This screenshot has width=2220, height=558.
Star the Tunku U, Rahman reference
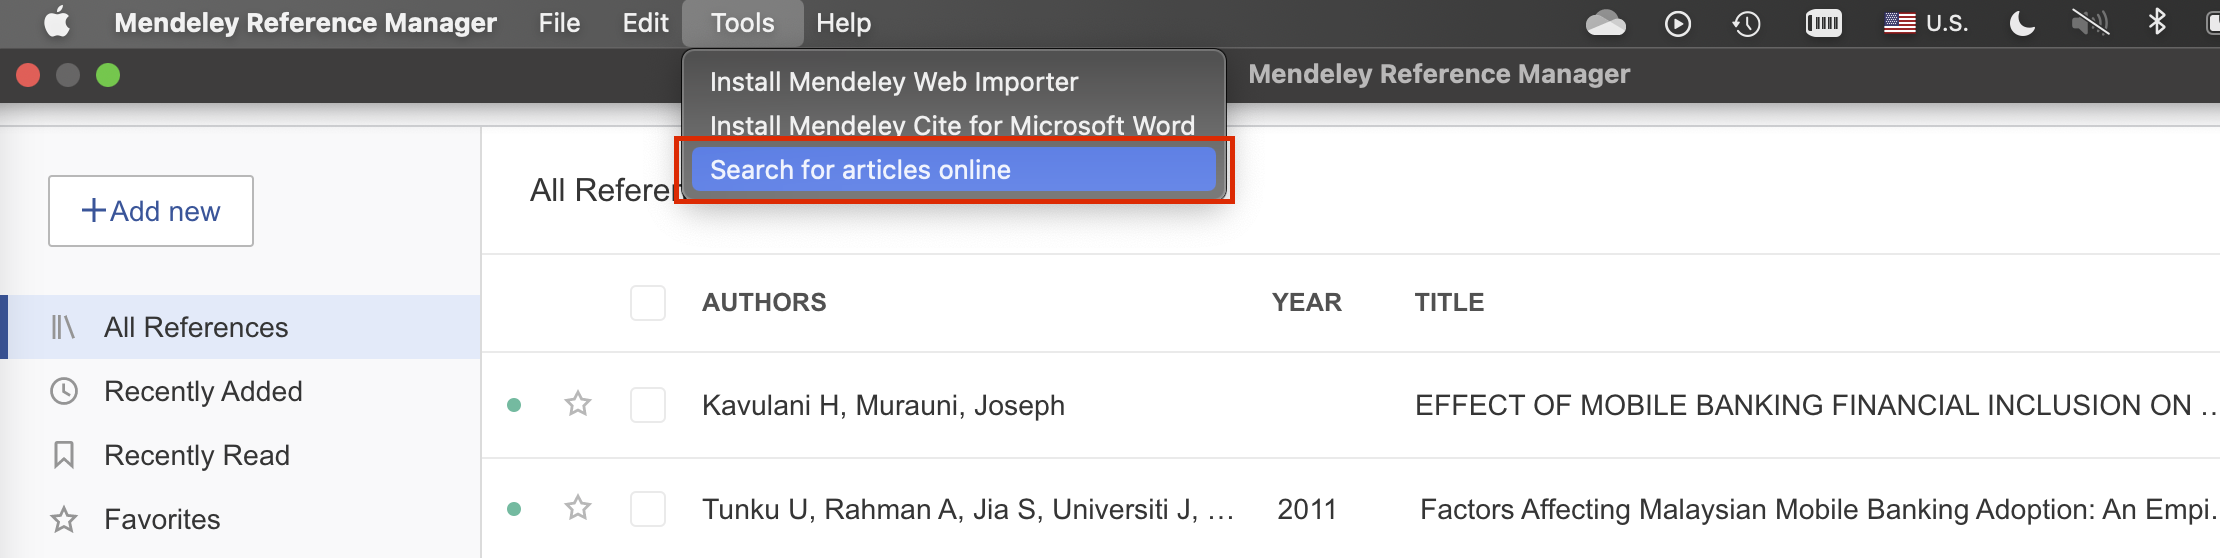[x=578, y=508]
